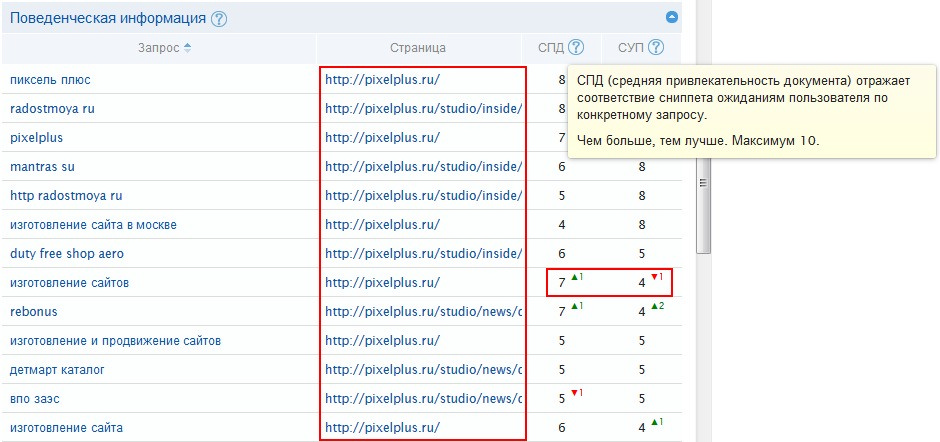Screen dimensions: 940x442
Task: Open page URL in the pixelplus row
Action: [x=382, y=137]
